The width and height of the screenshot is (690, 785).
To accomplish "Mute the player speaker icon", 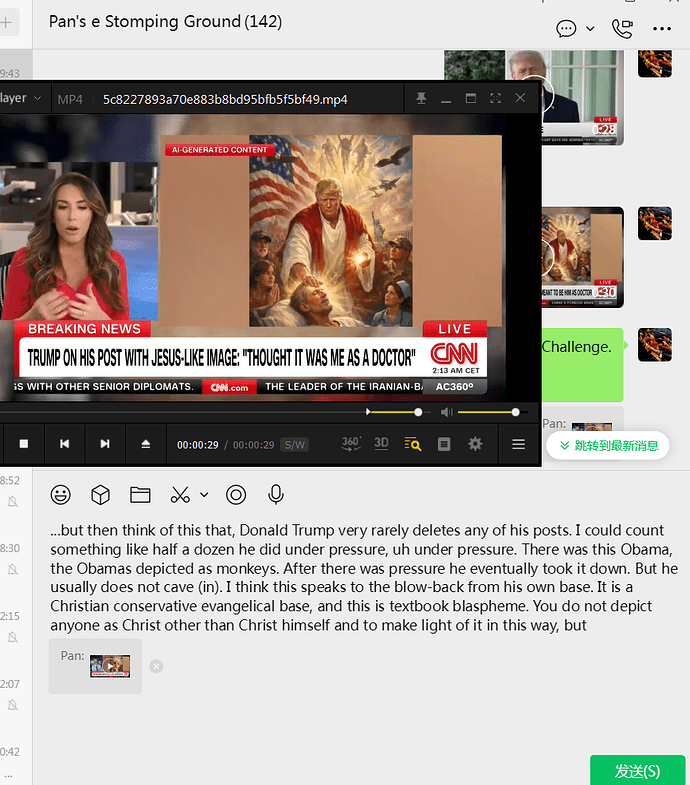I will click(x=447, y=412).
